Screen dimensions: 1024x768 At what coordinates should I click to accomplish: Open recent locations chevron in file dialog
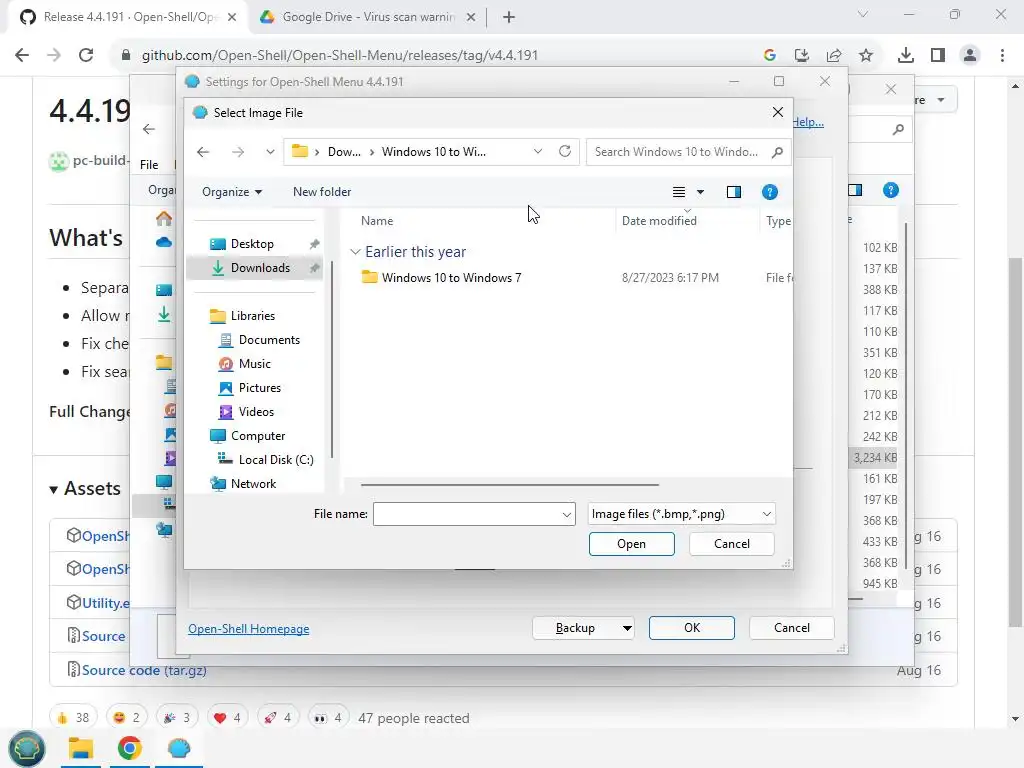pyautogui.click(x=270, y=152)
